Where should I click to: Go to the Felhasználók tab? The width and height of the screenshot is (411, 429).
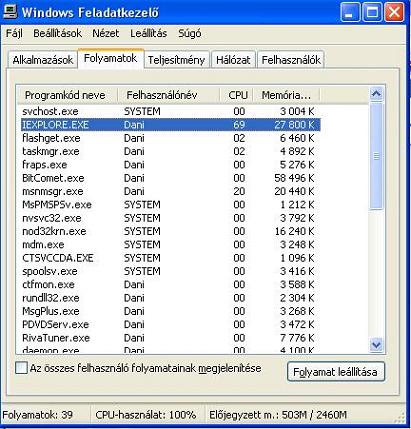(x=291, y=60)
